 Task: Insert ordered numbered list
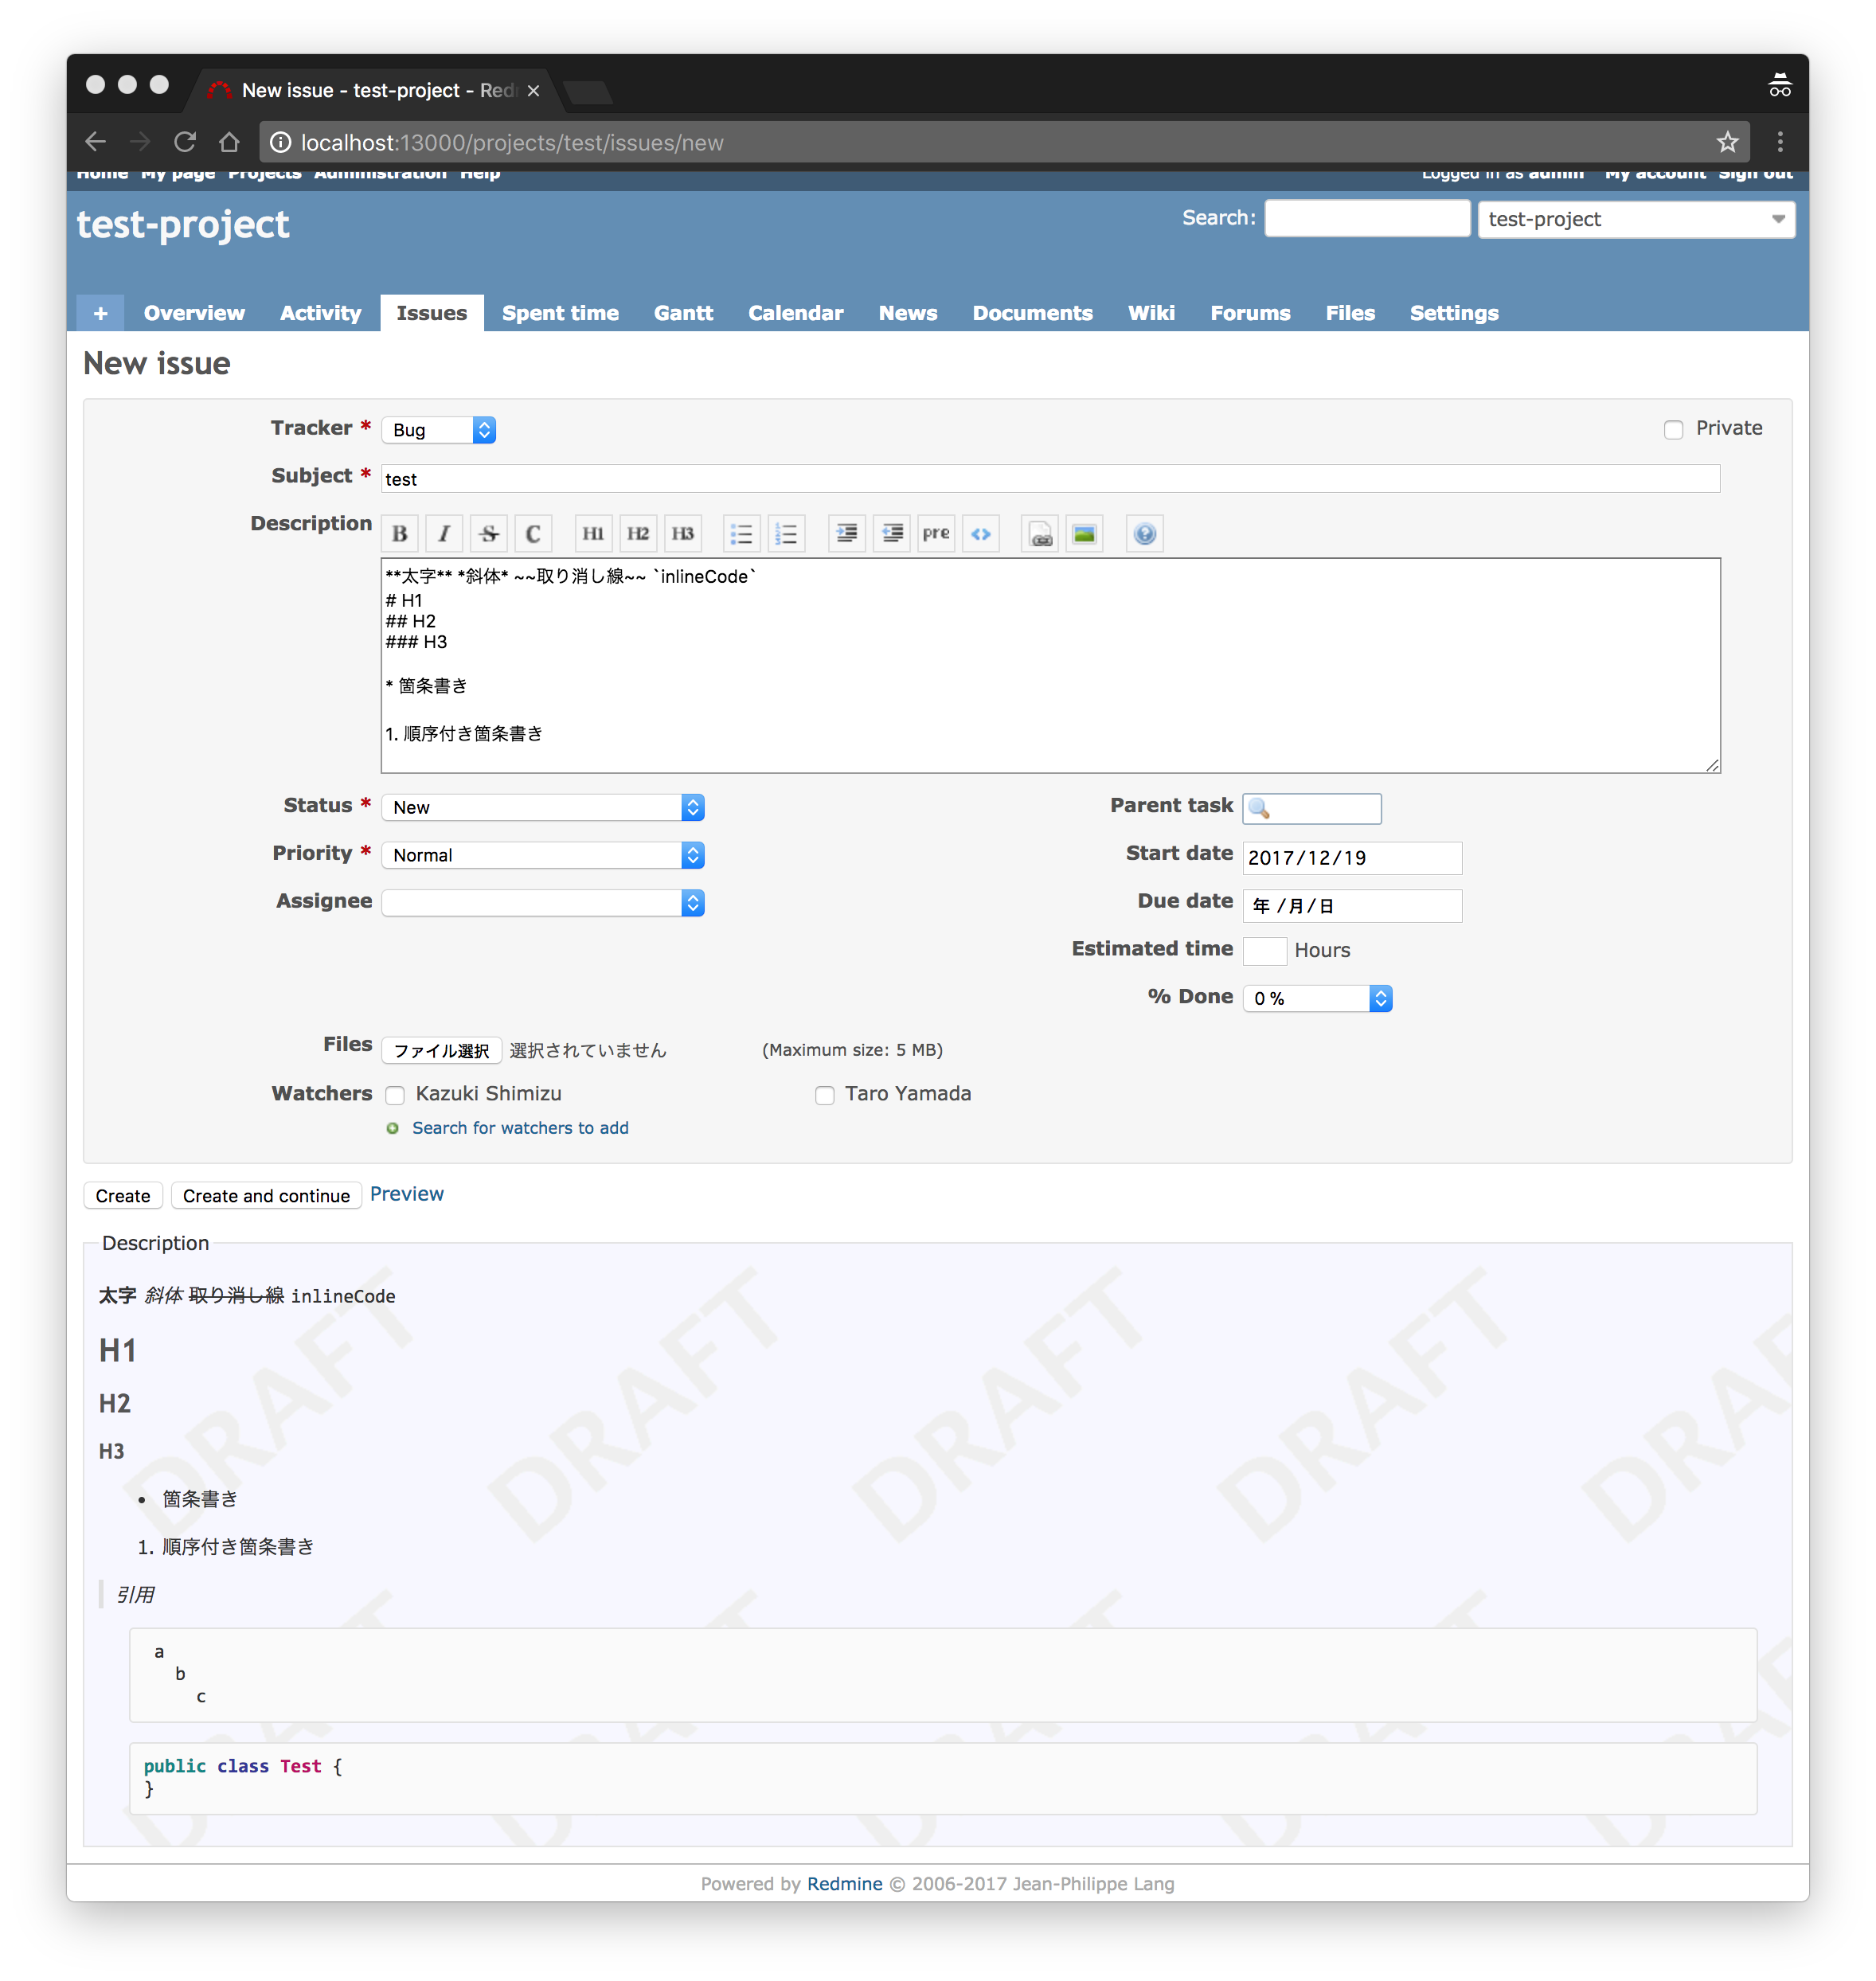(786, 534)
